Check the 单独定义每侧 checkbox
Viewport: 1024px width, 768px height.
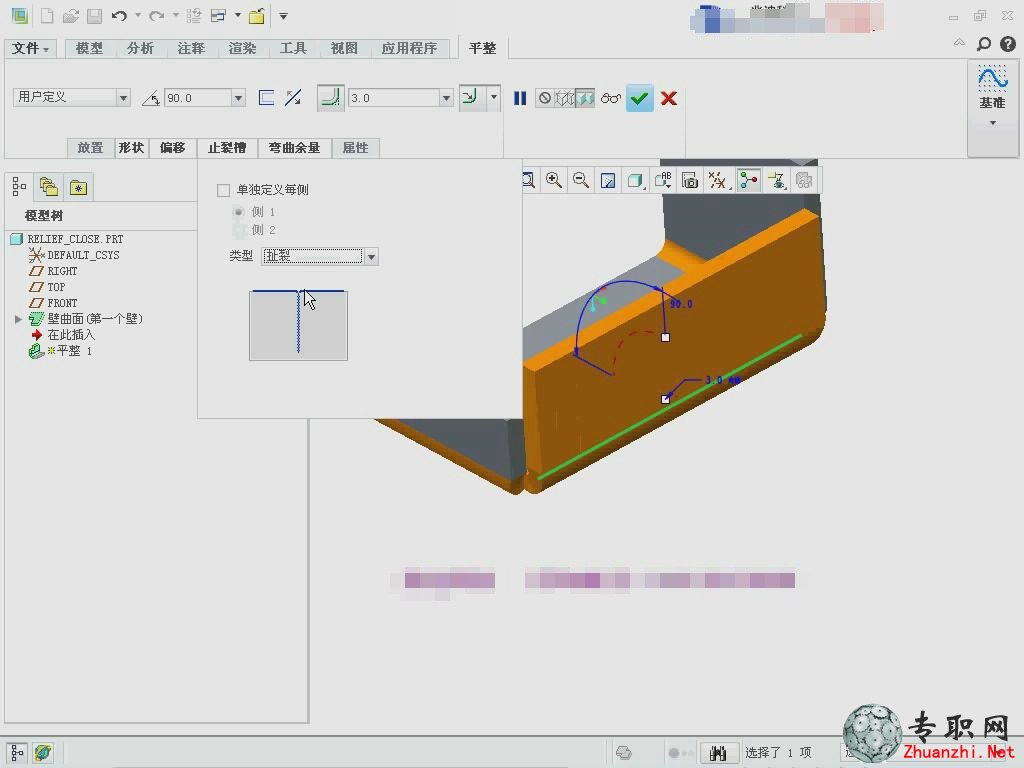click(223, 190)
